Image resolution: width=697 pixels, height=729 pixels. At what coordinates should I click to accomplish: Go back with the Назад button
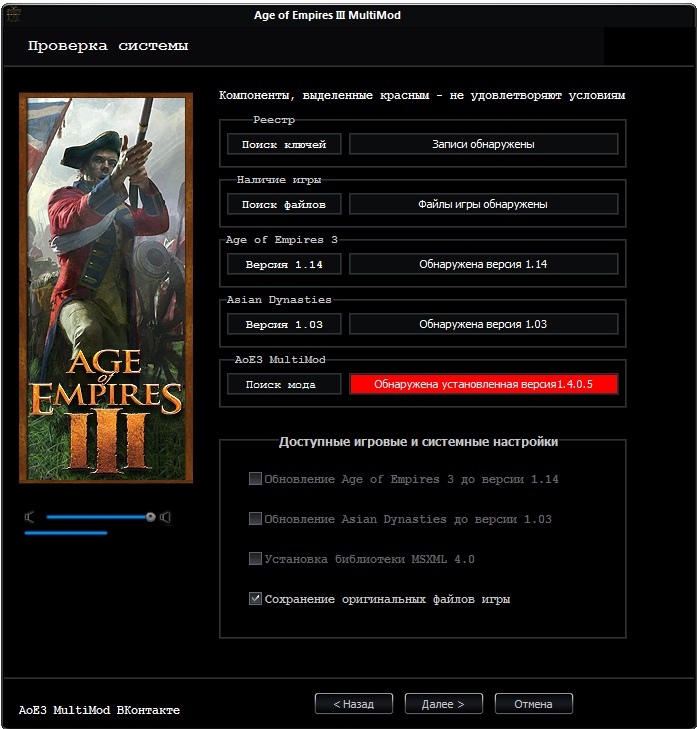point(353,704)
